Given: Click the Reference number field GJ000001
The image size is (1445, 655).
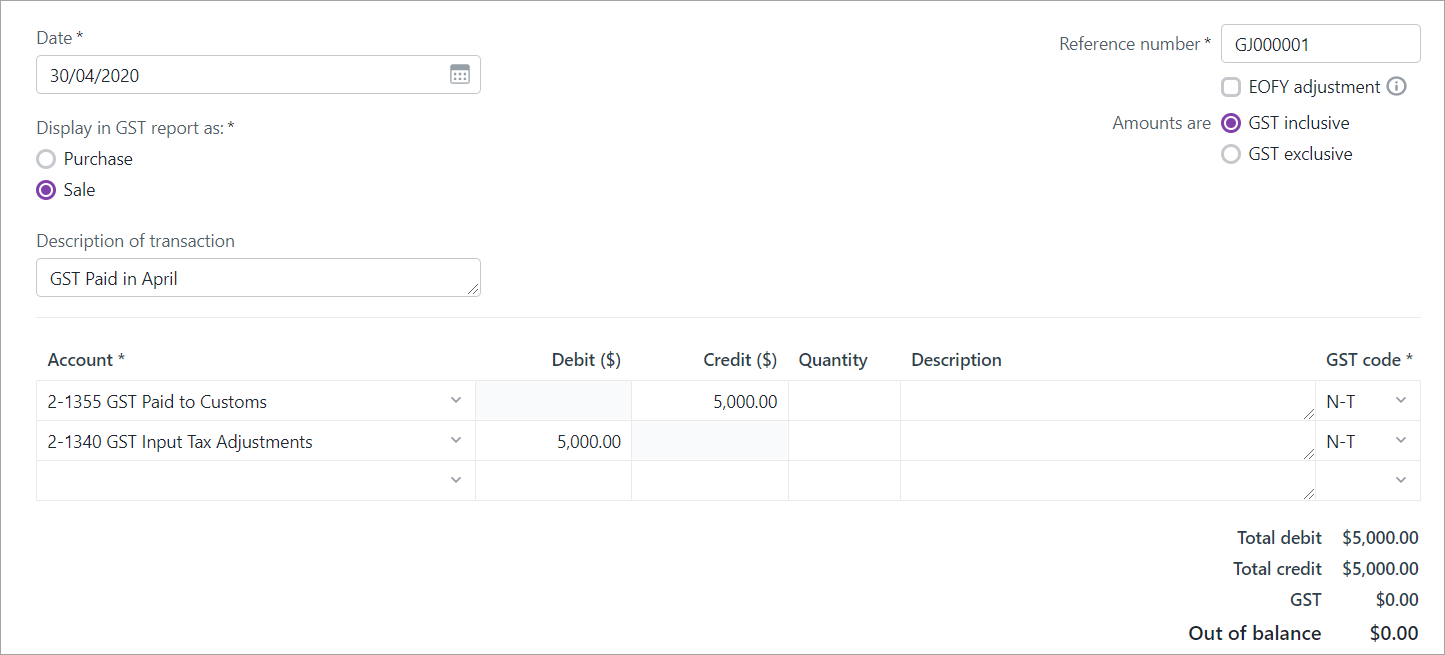Looking at the screenshot, I should point(1319,44).
